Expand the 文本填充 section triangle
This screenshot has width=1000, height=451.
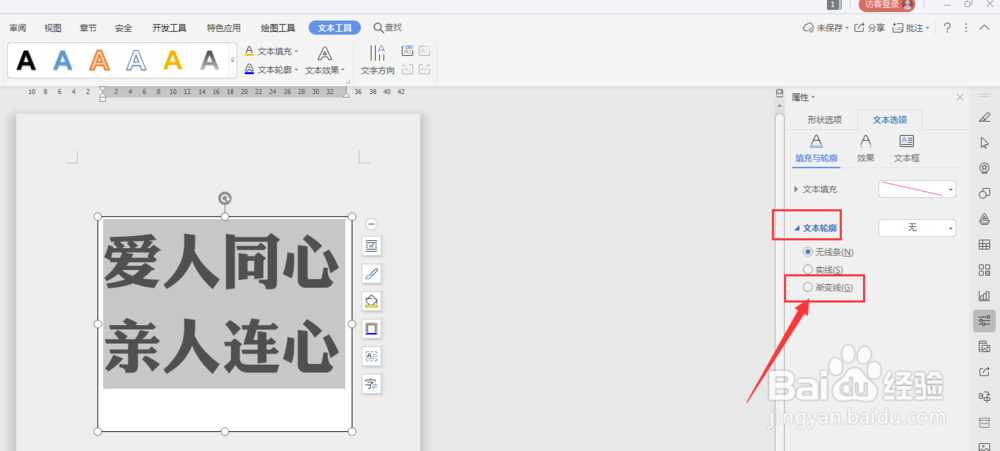(x=796, y=189)
